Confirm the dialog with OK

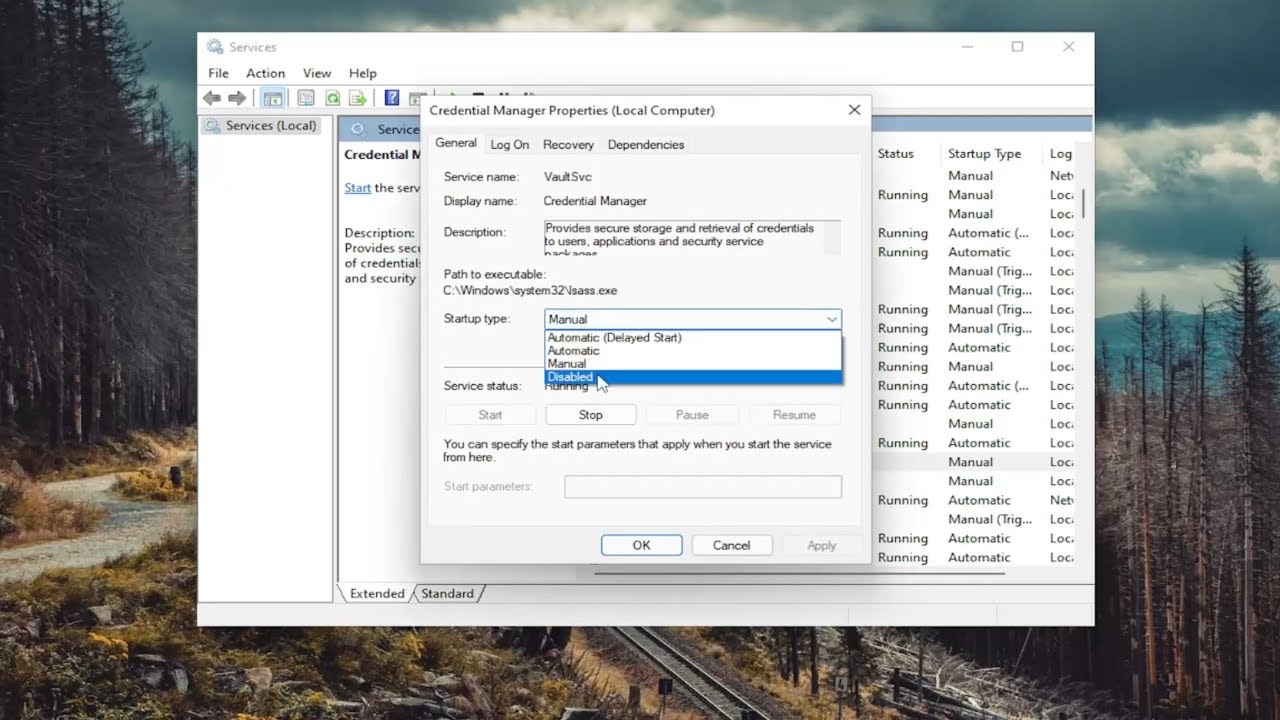[x=641, y=545]
